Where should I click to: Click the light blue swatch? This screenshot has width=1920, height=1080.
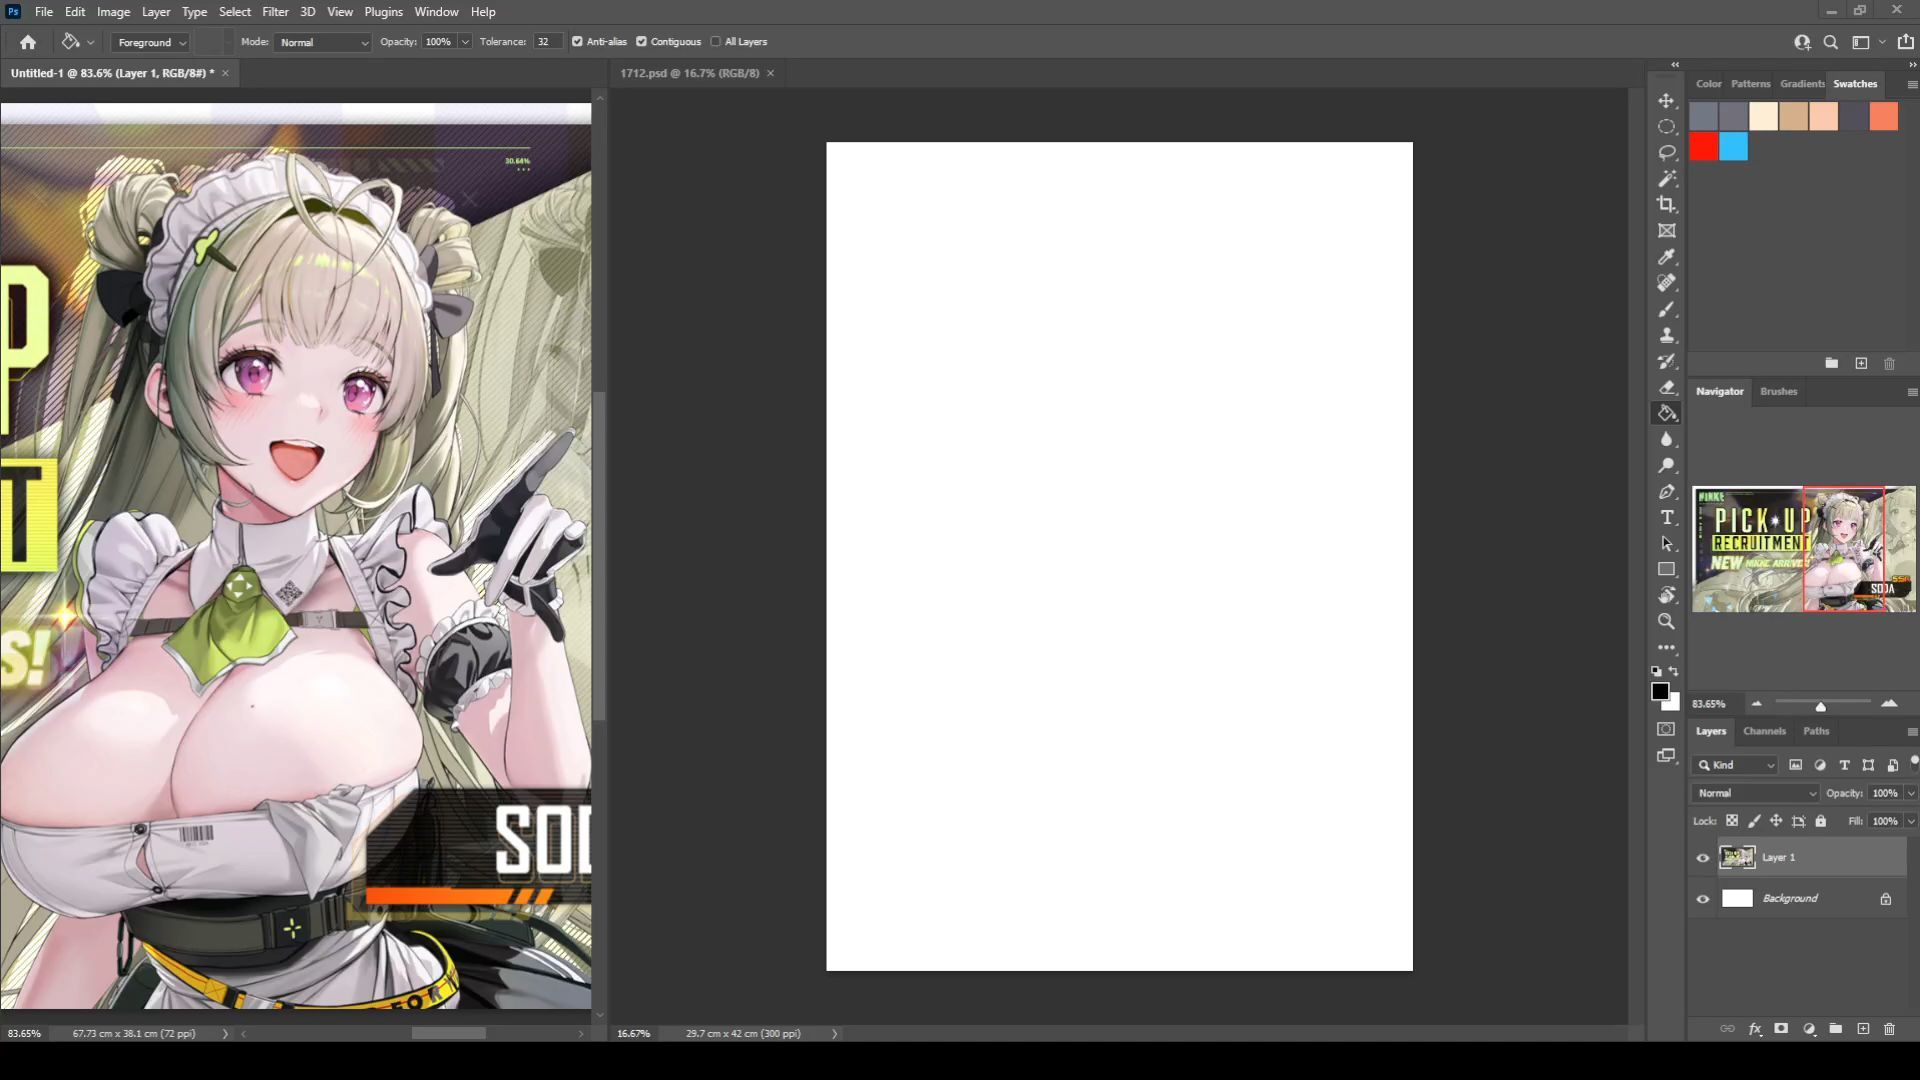point(1734,148)
